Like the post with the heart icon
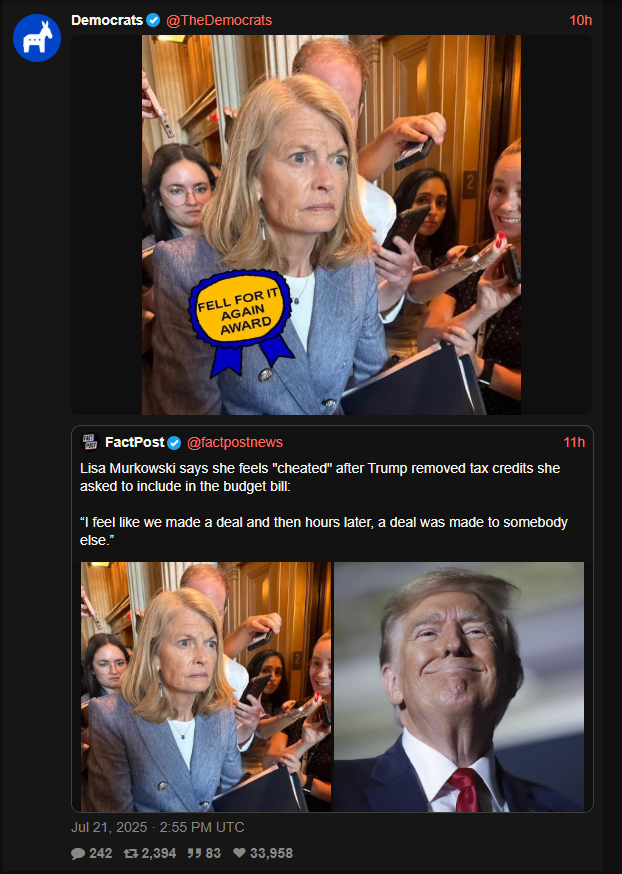The height and width of the screenshot is (874, 622). [239, 853]
